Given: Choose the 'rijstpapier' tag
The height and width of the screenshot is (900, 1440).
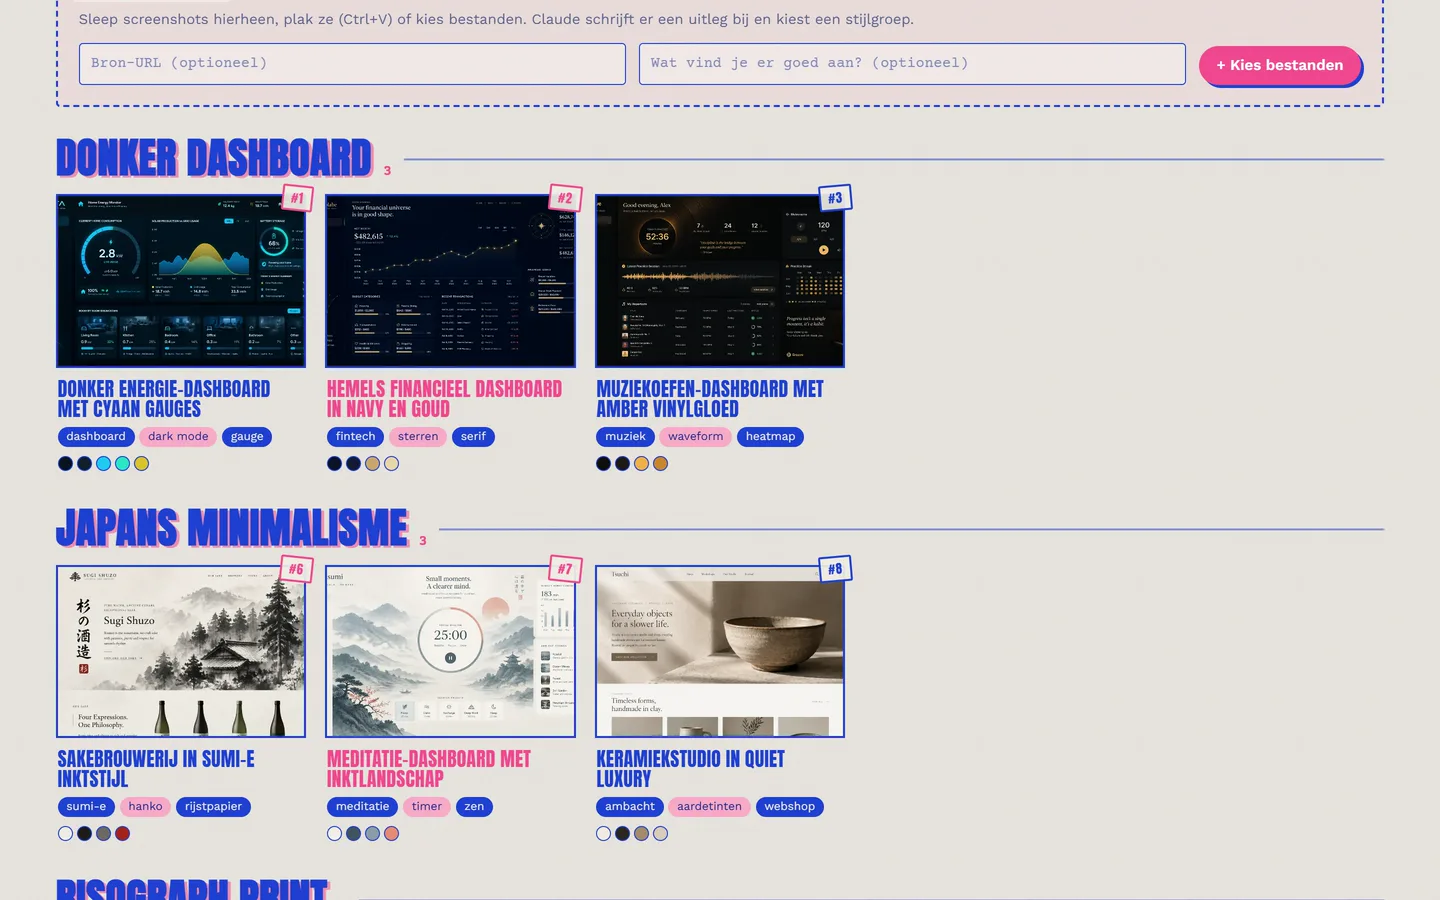Looking at the screenshot, I should click(213, 807).
